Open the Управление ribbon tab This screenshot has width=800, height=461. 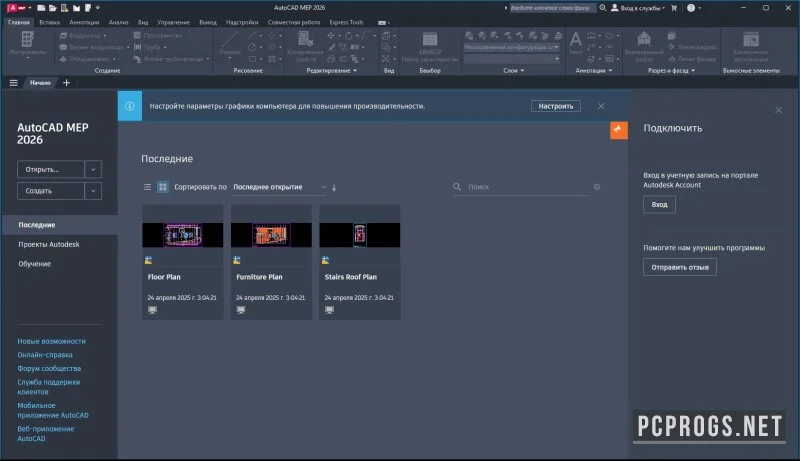(173, 22)
